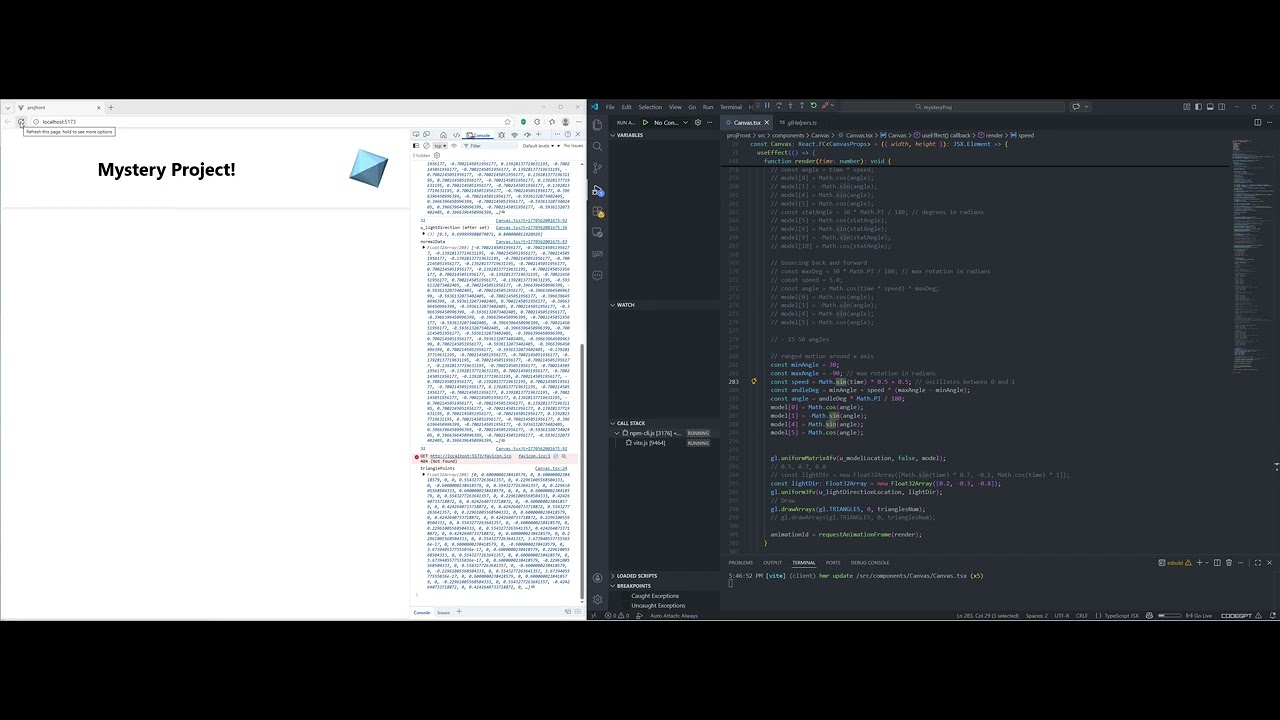Click Step Out in debug toolbar
The image size is (1280, 720).
(x=802, y=105)
